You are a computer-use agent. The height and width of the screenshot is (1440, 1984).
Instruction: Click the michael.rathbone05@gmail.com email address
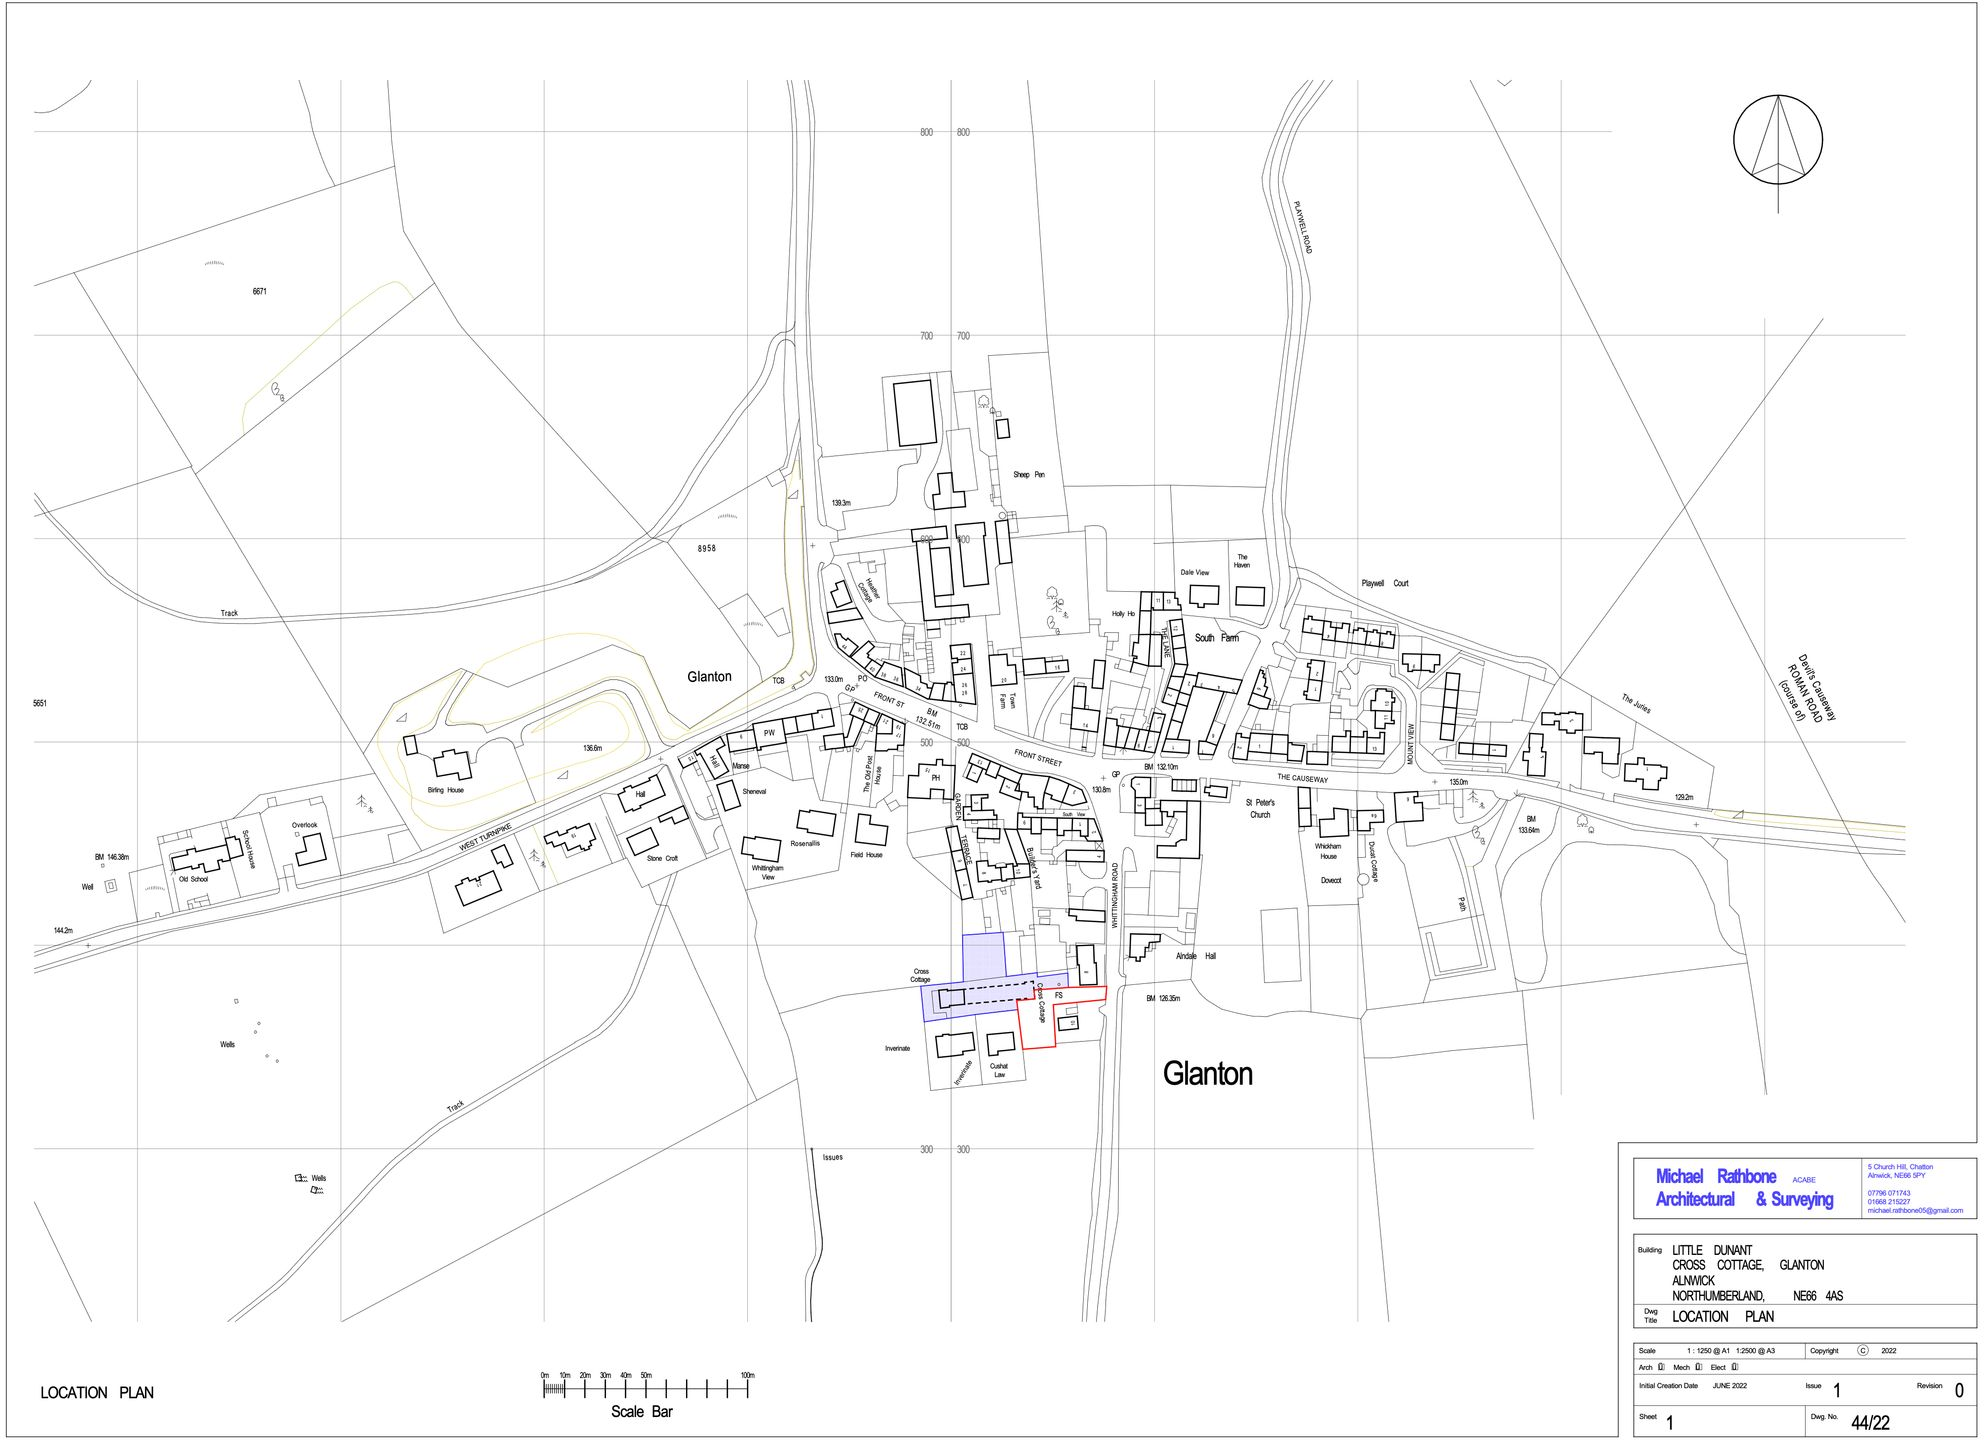[1915, 1210]
